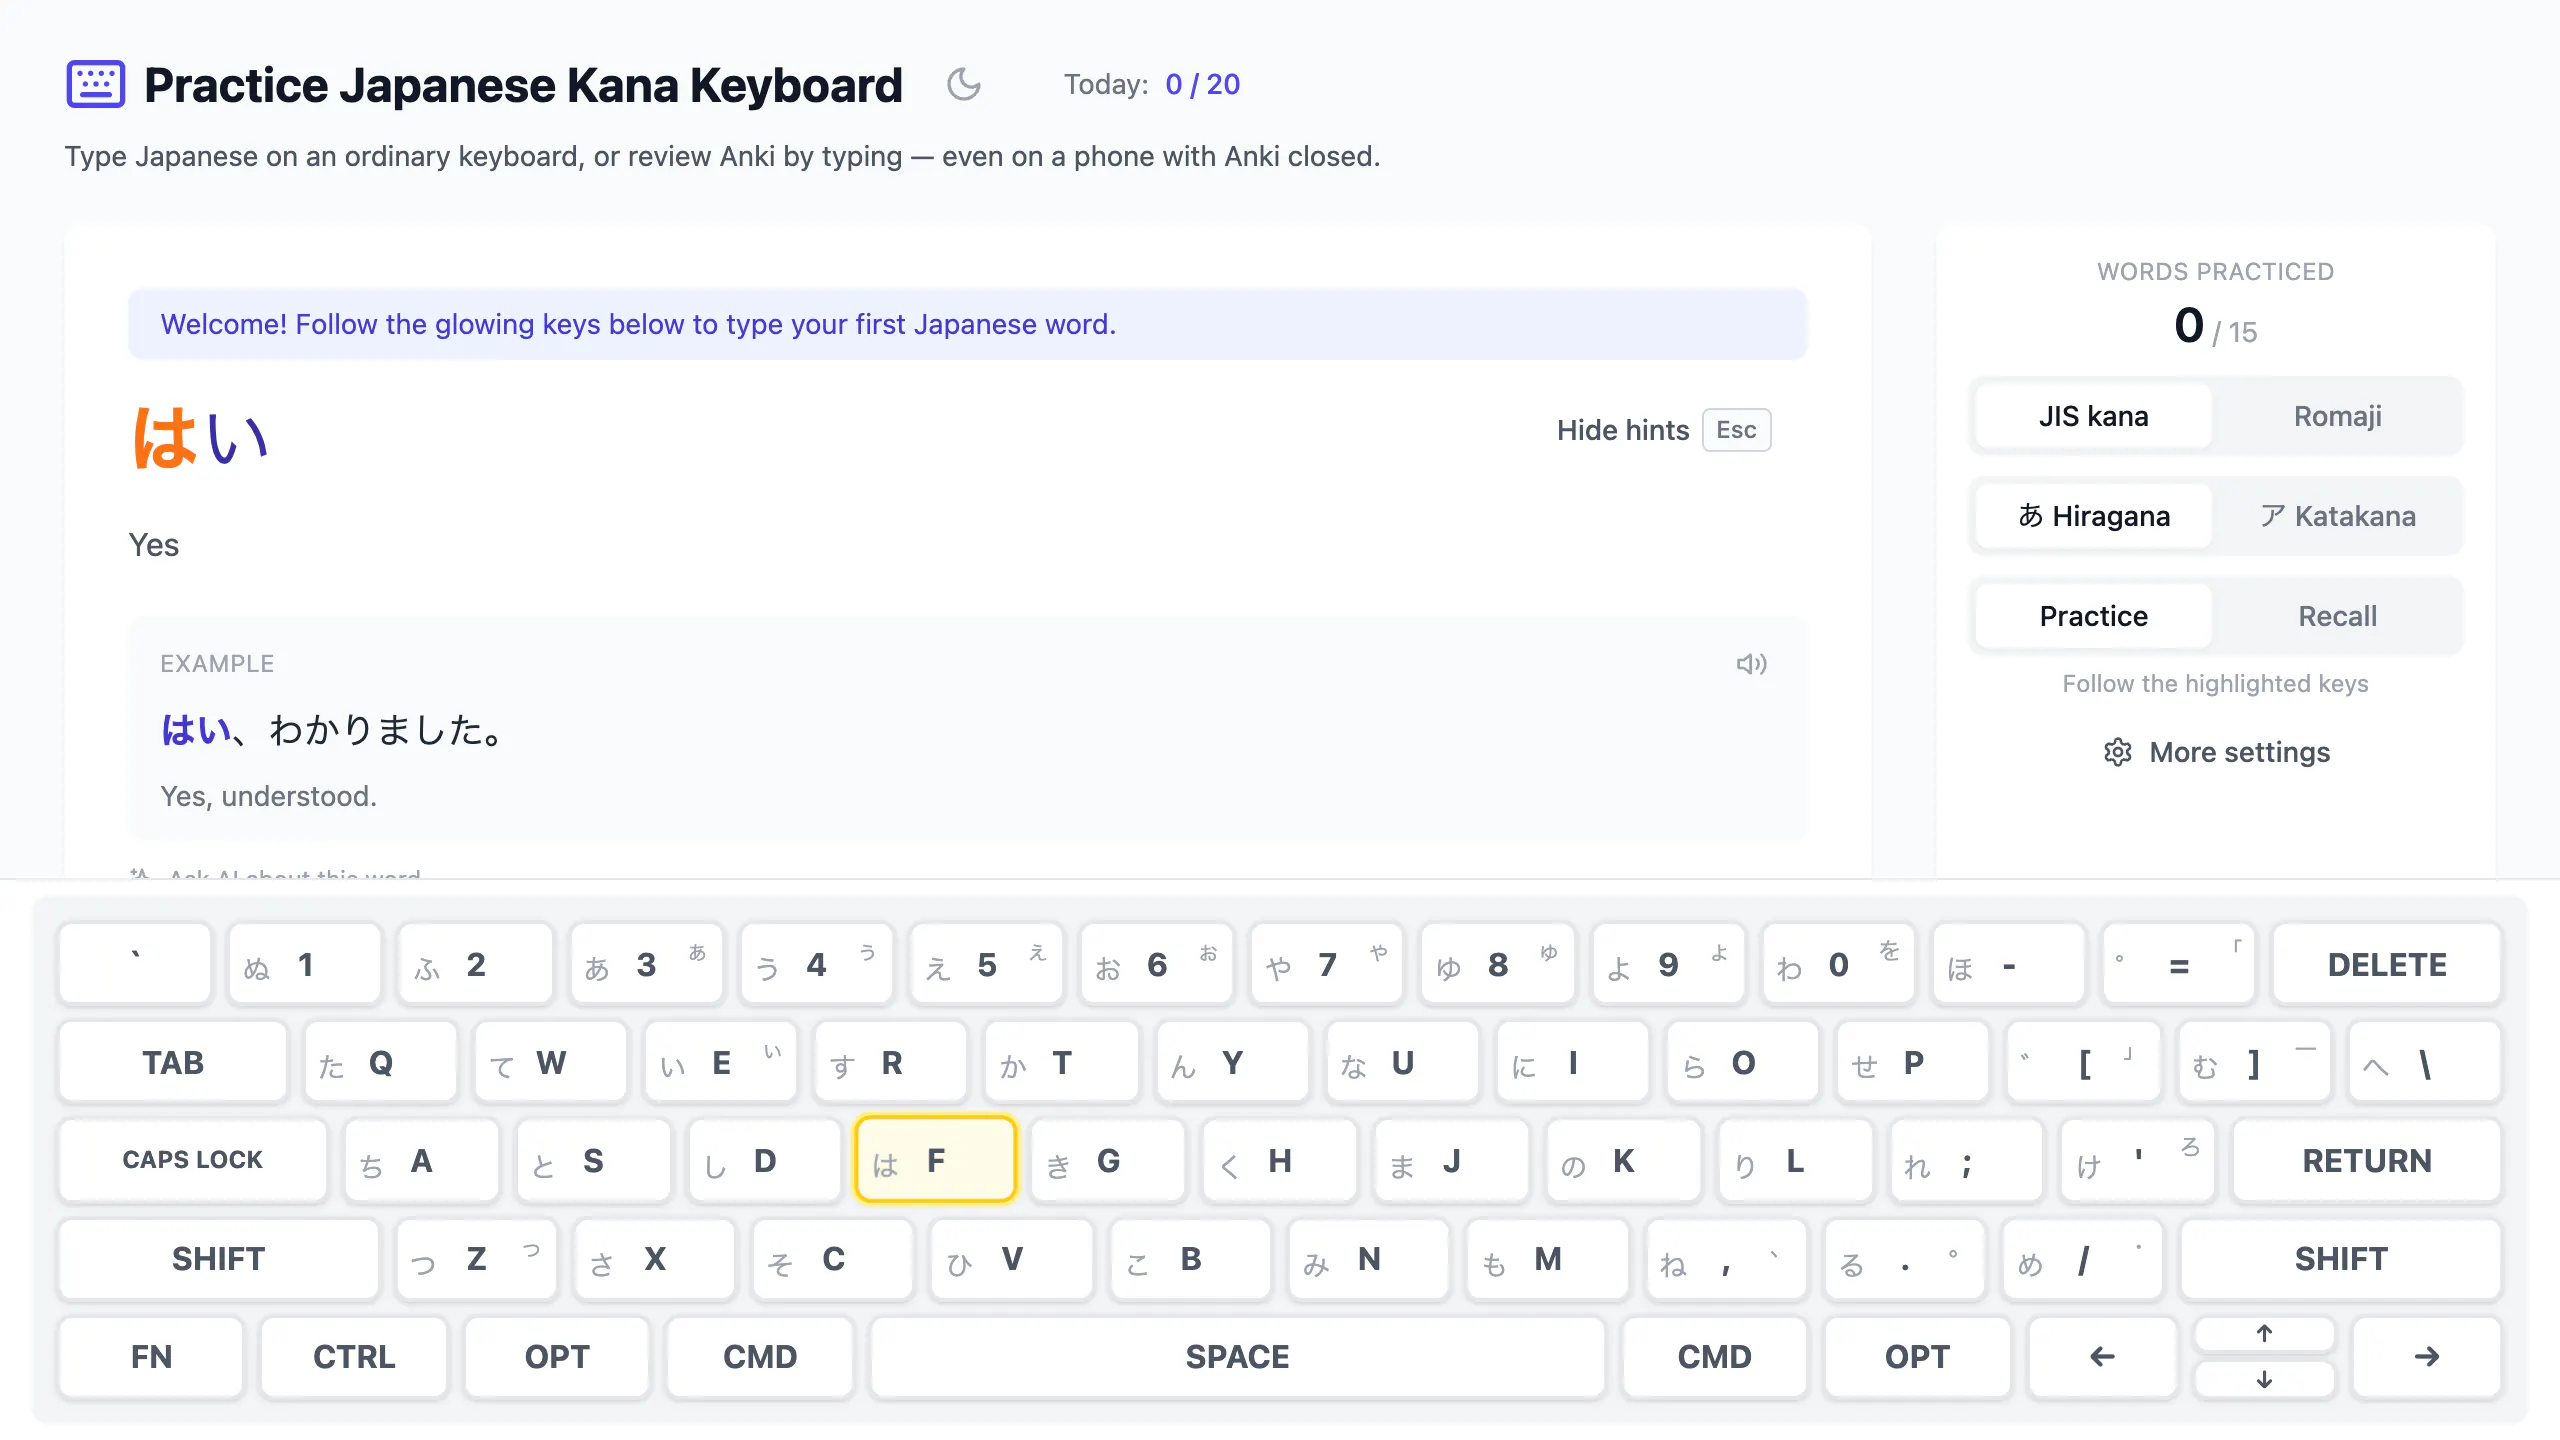Click the DELETE key
The width and height of the screenshot is (2560, 1440).
[x=2387, y=965]
